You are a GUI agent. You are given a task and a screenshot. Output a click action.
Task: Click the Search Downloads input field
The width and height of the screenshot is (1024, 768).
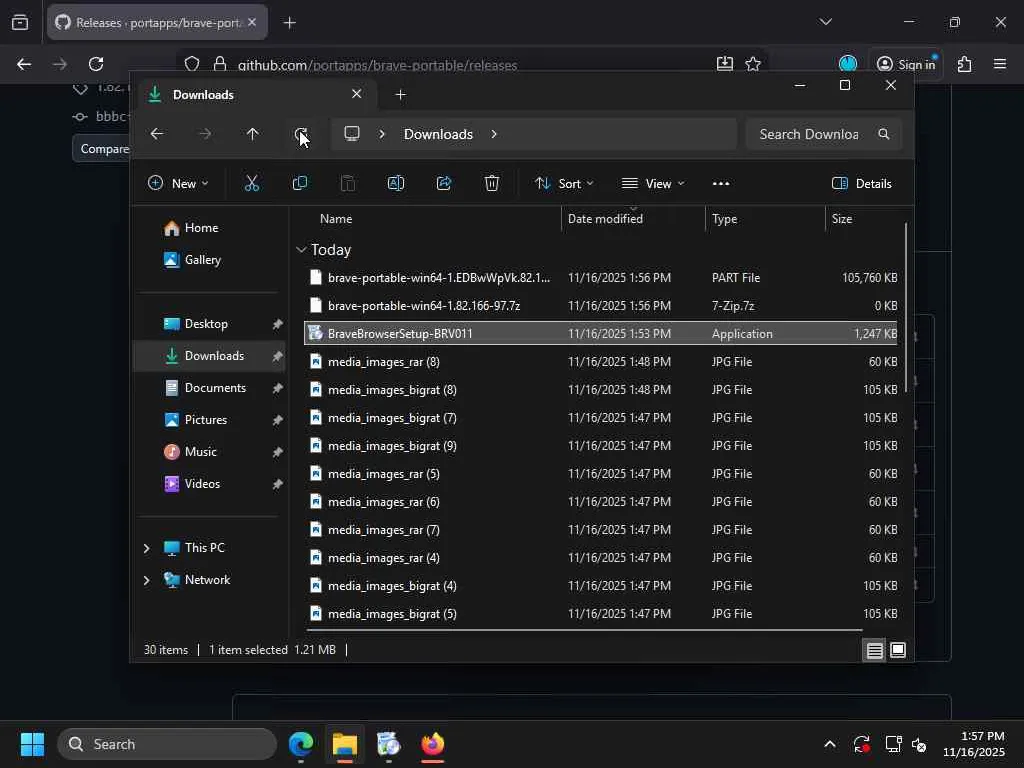pos(810,134)
